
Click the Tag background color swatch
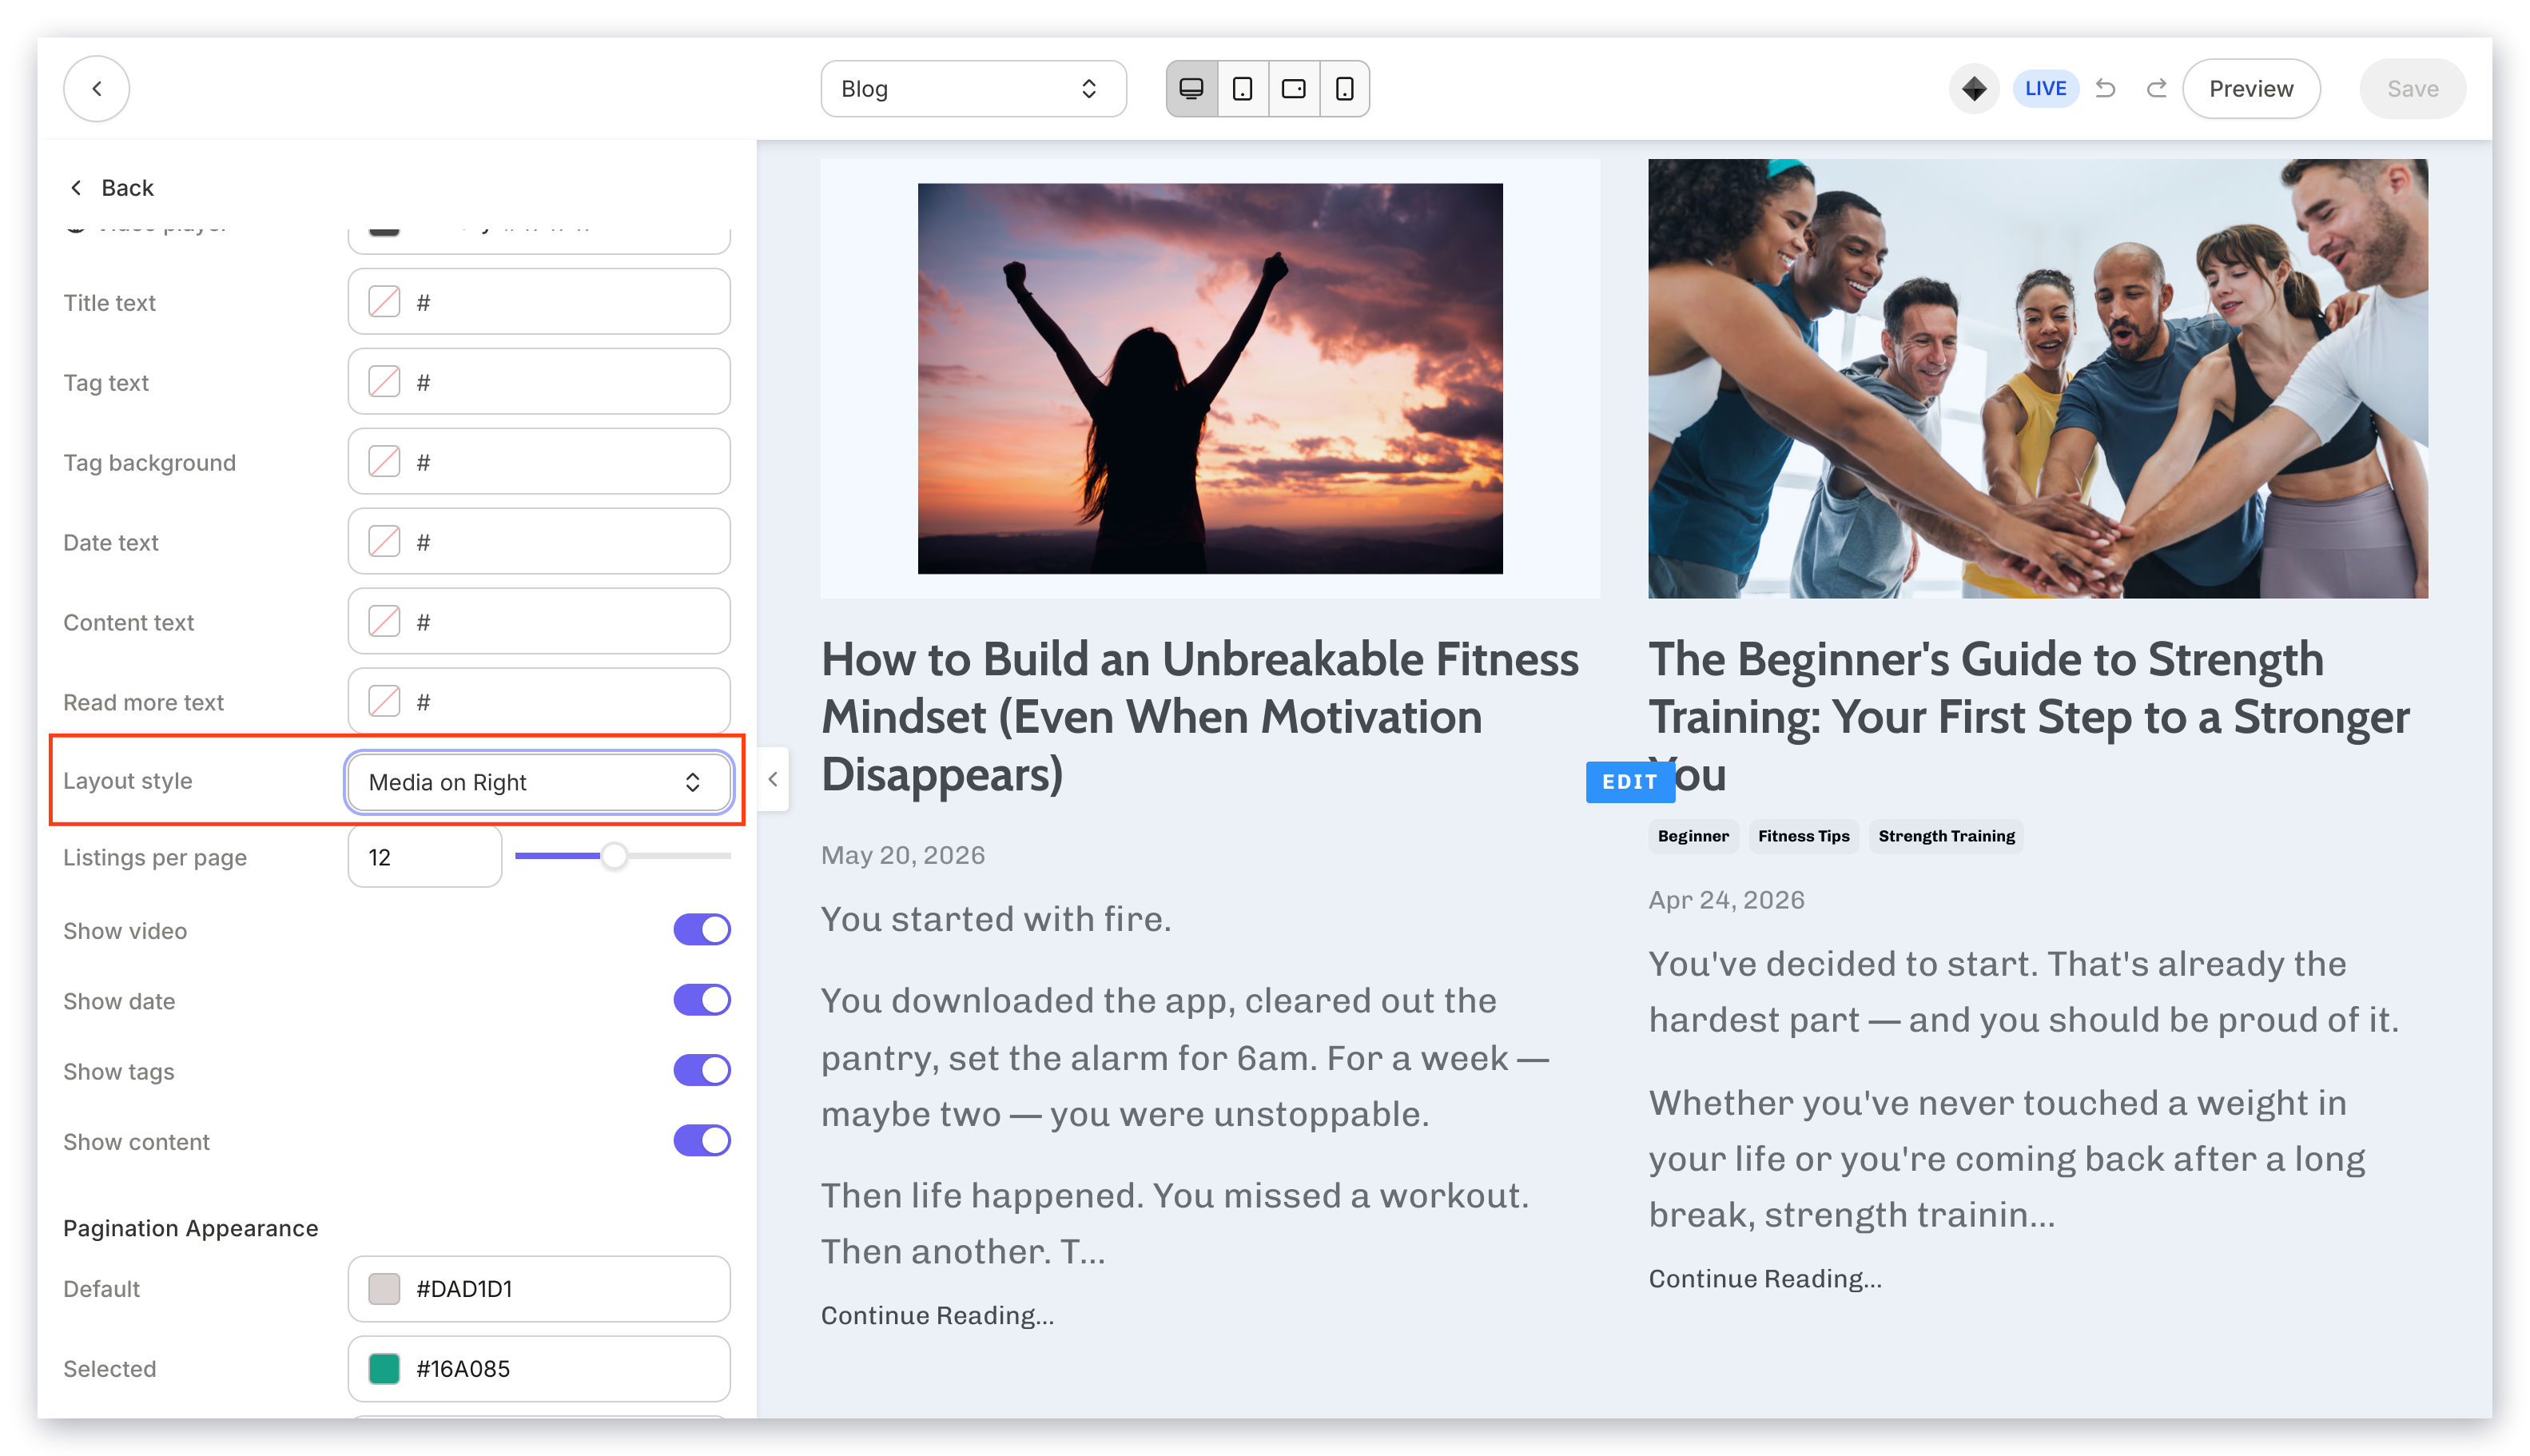[x=384, y=462]
